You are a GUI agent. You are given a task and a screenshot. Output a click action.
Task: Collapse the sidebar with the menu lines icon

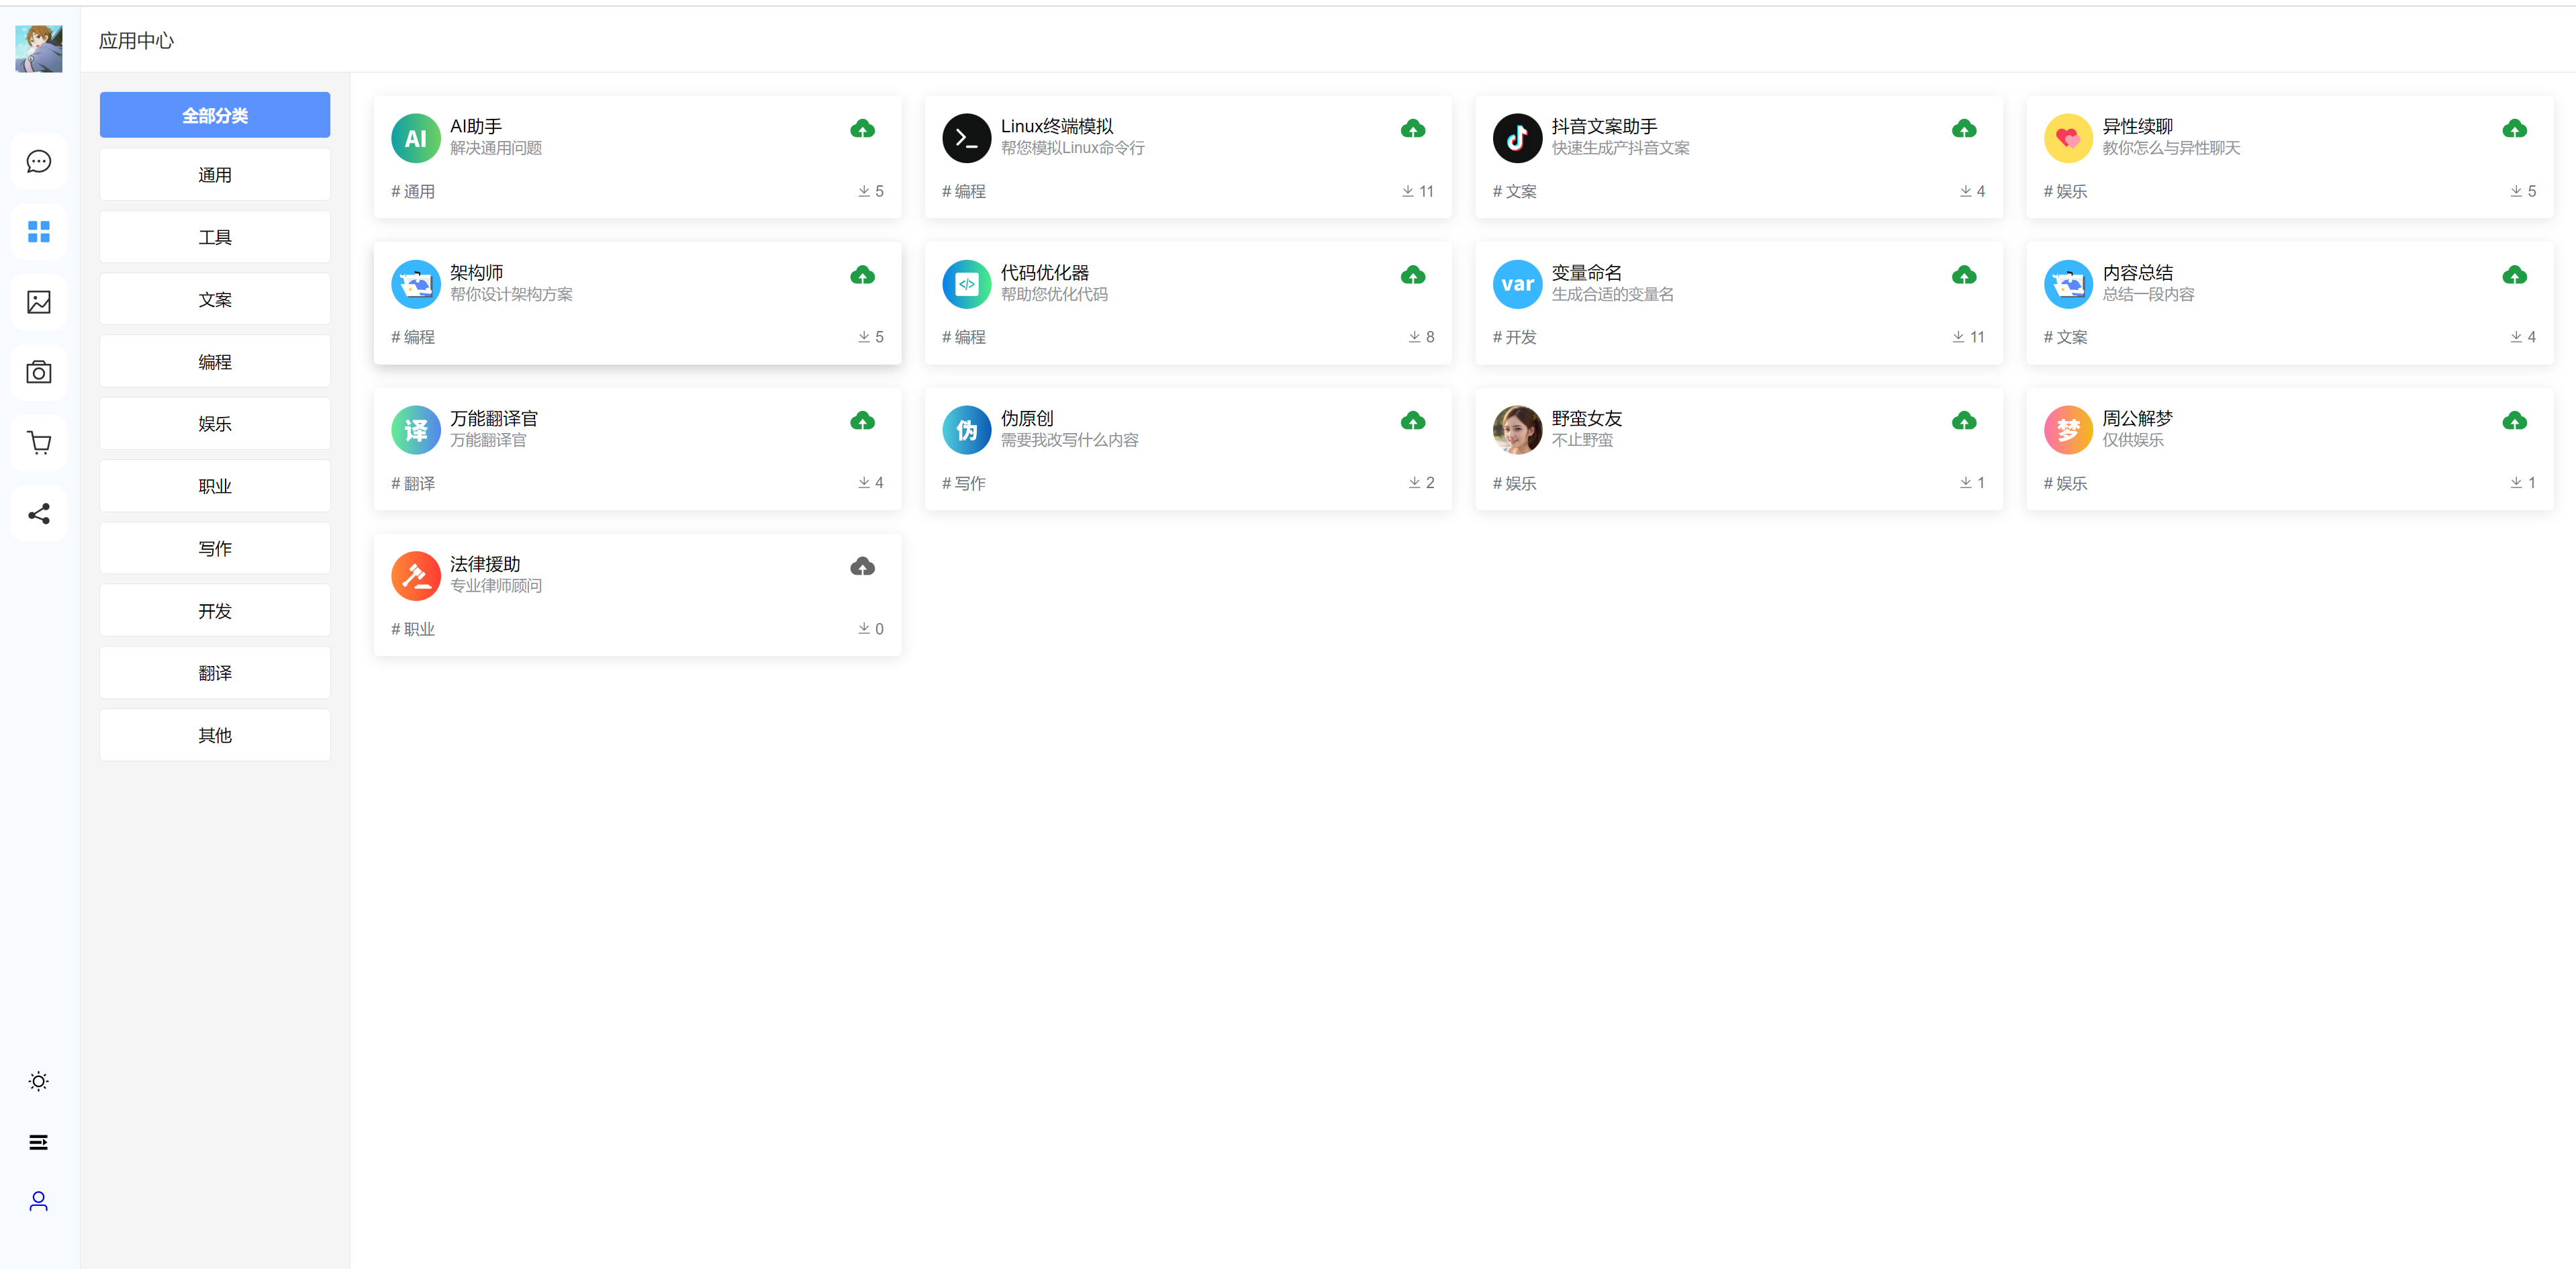tap(39, 1142)
